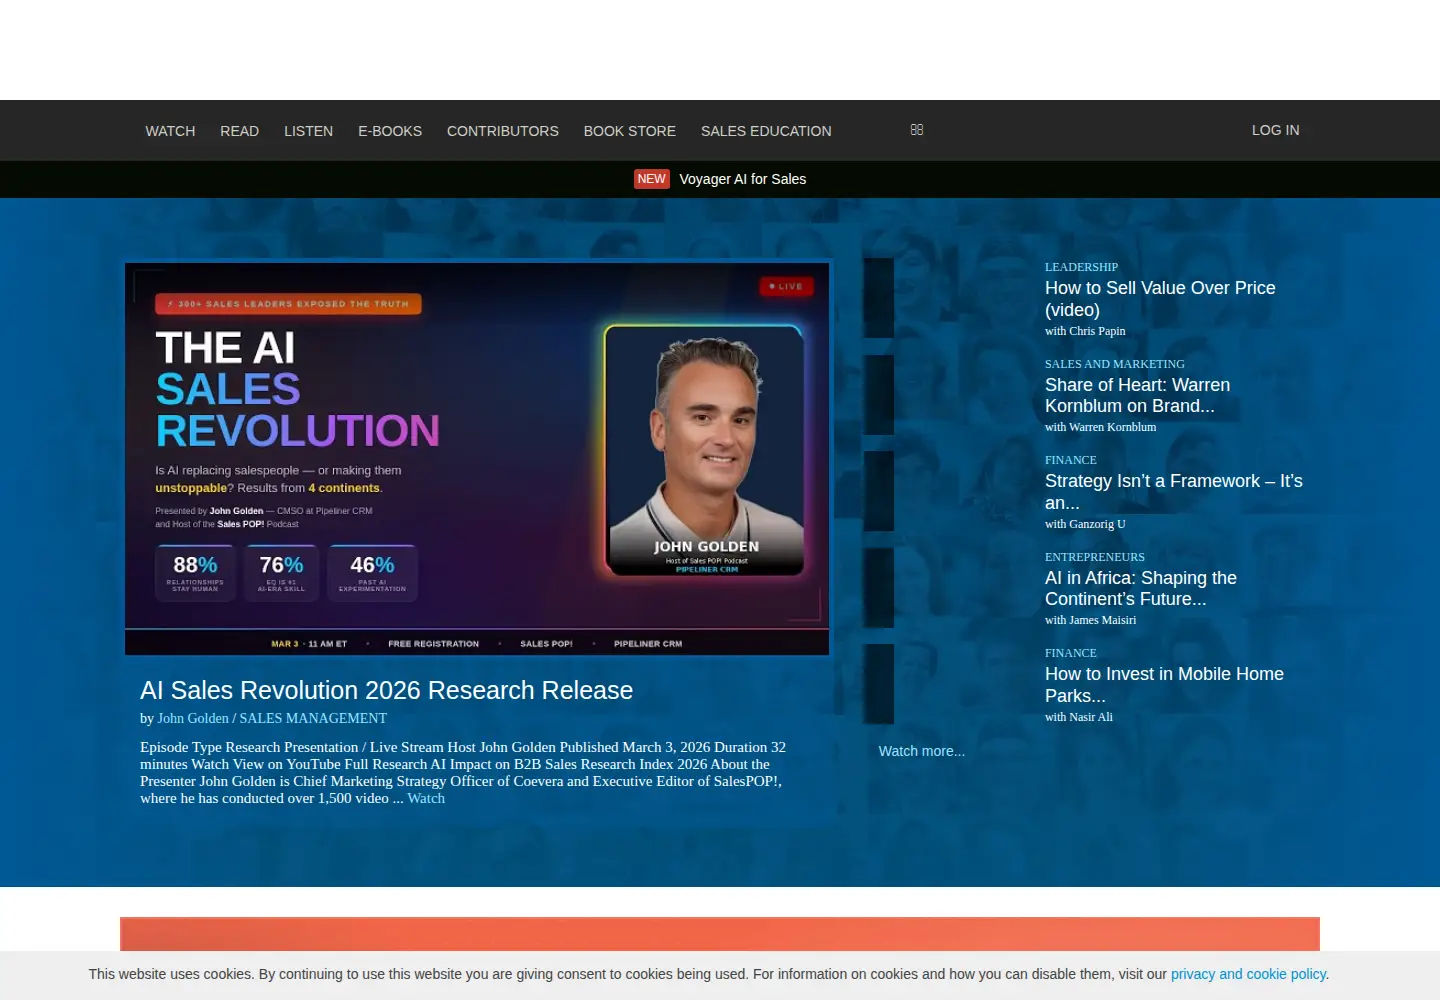Click the FINANCE label above Strategy Isn't a Framework
Viewport: 1440px width, 1000px height.
[1071, 460]
